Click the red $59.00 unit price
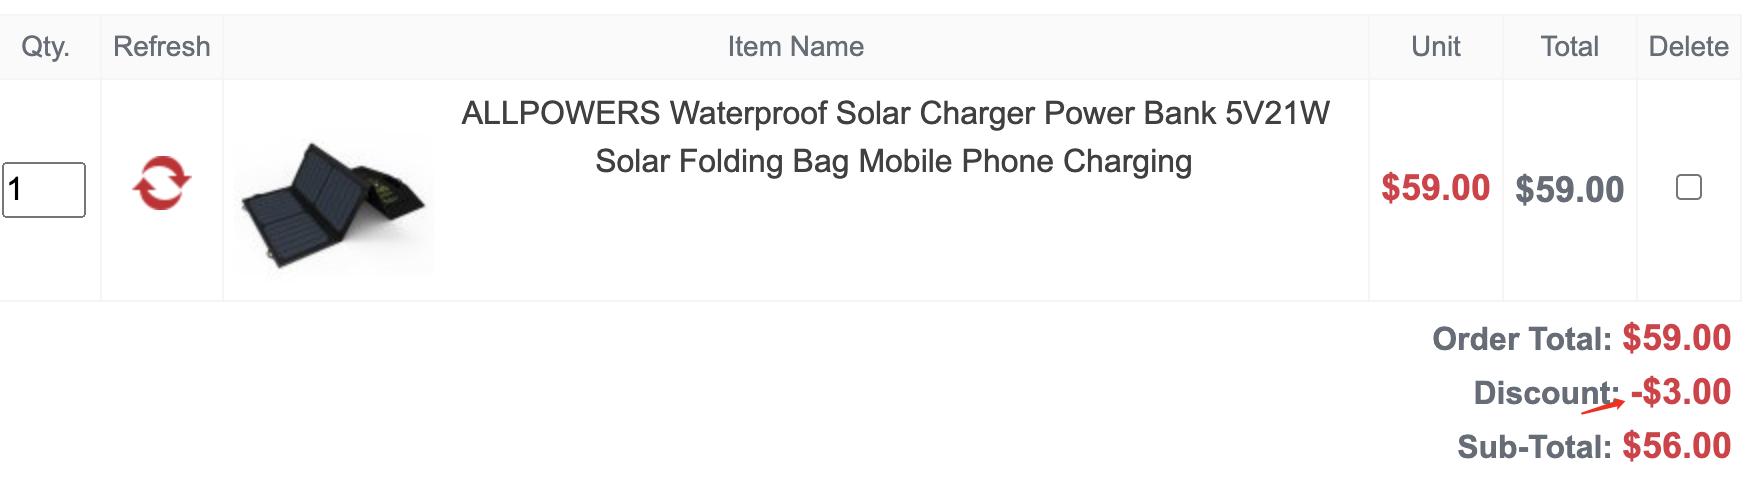 [x=1436, y=188]
